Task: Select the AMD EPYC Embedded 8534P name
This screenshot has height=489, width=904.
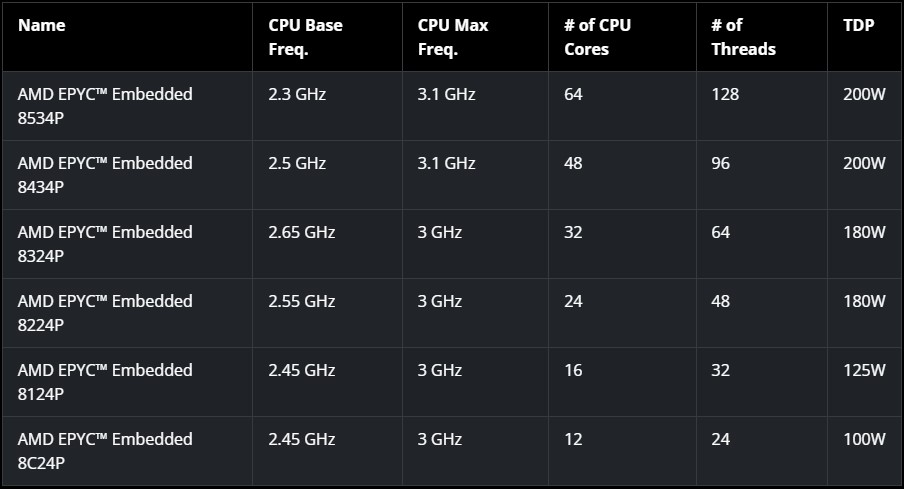Action: 105,105
